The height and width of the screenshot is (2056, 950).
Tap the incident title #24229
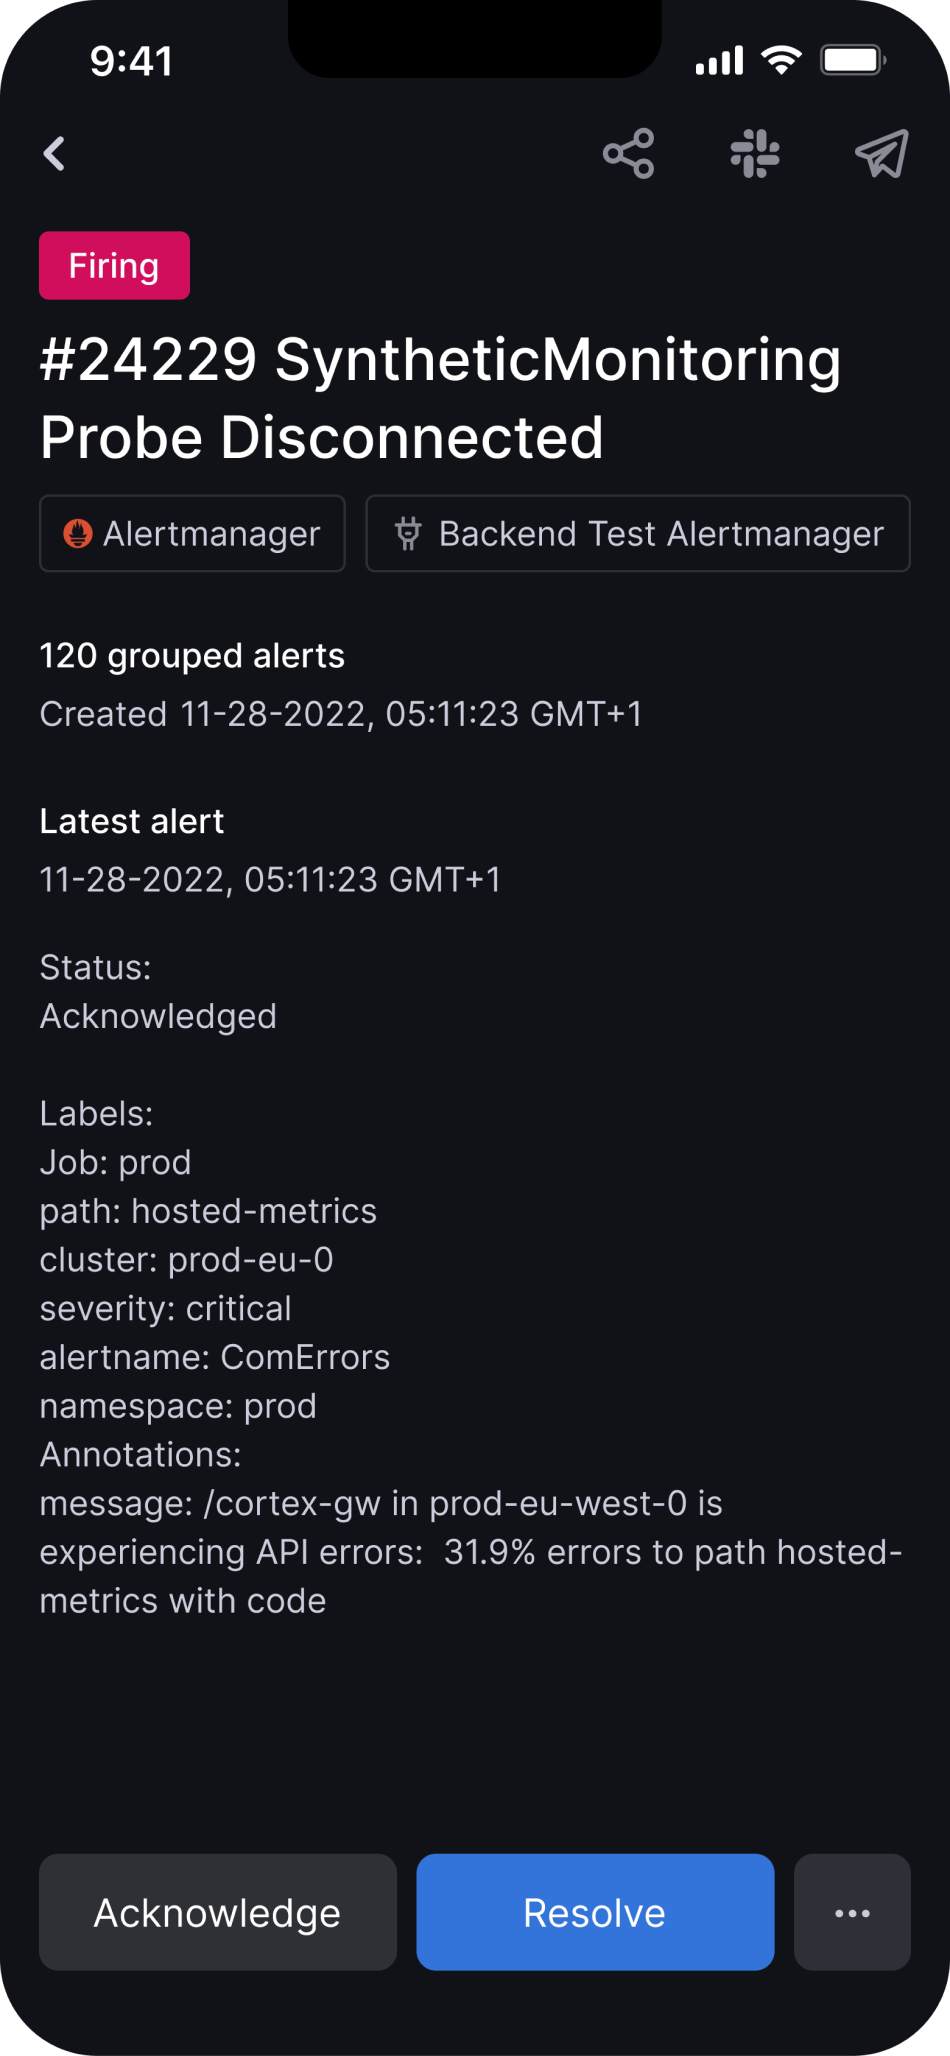[440, 398]
